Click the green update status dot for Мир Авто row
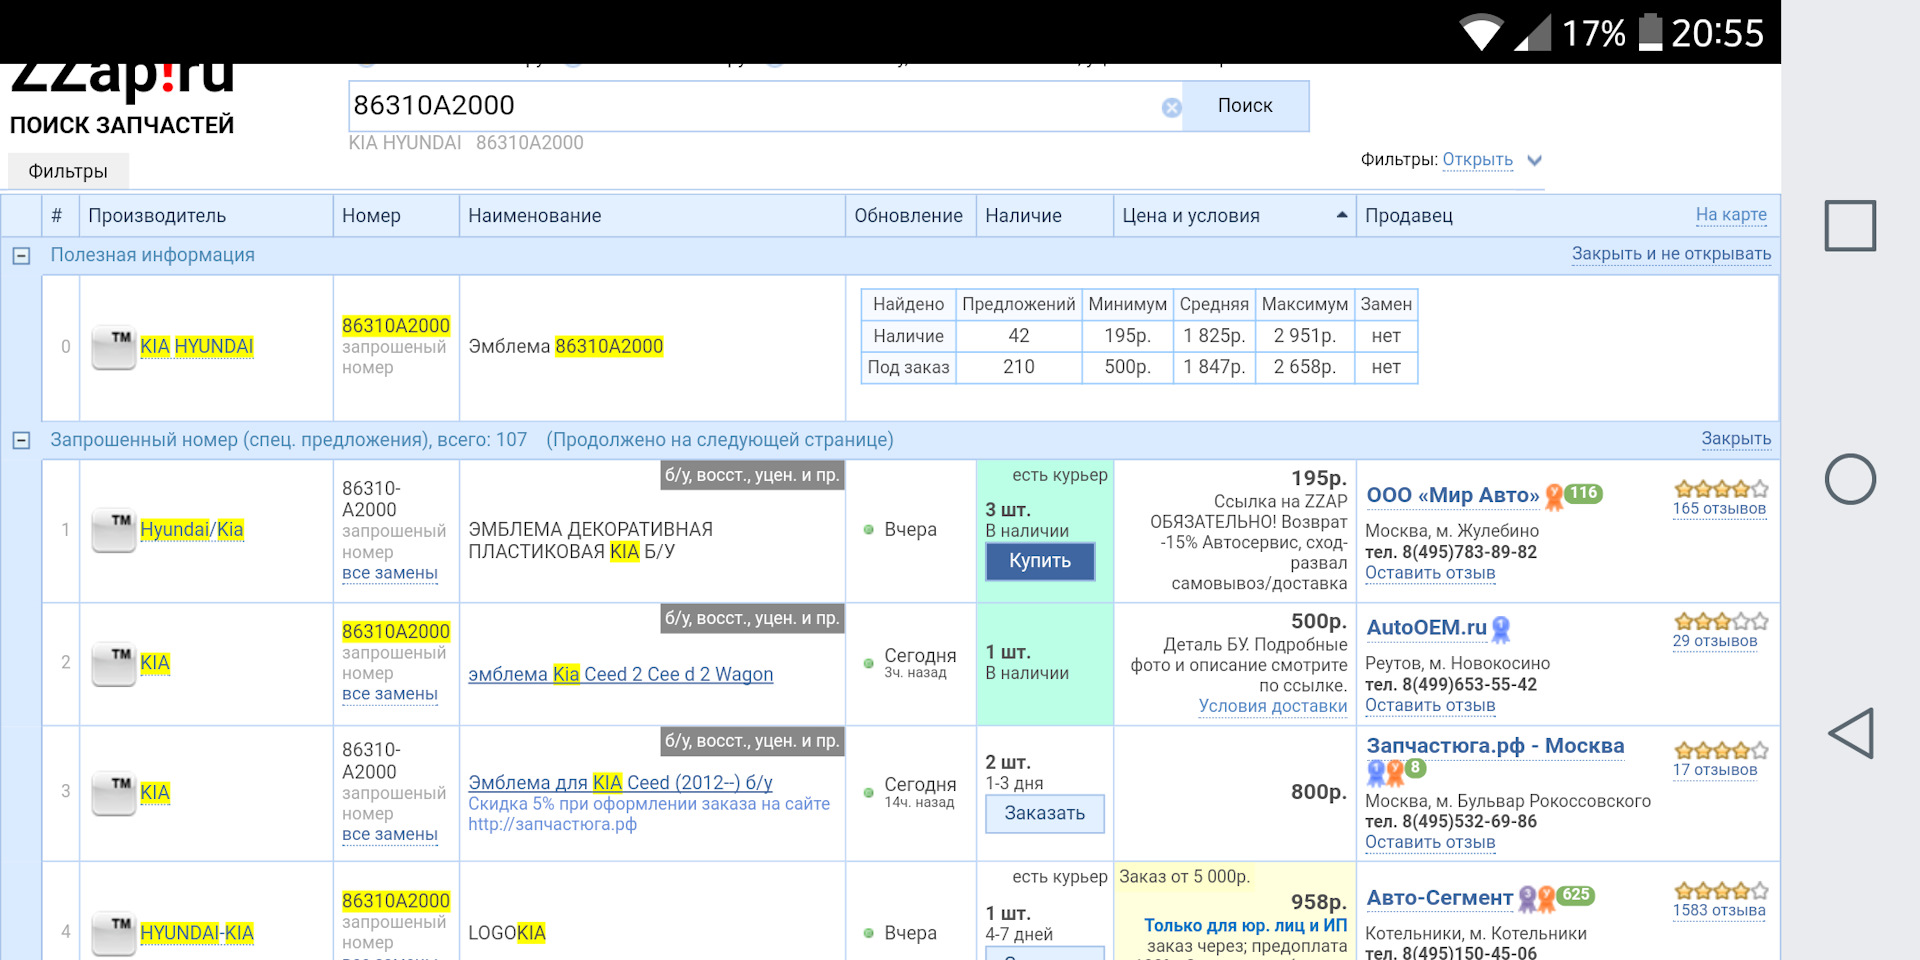The image size is (1920, 960). (869, 530)
